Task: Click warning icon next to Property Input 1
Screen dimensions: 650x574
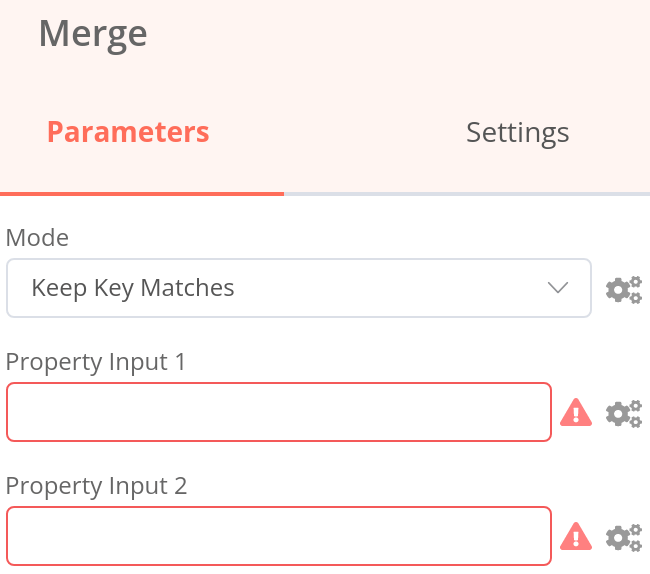Action: (x=576, y=412)
